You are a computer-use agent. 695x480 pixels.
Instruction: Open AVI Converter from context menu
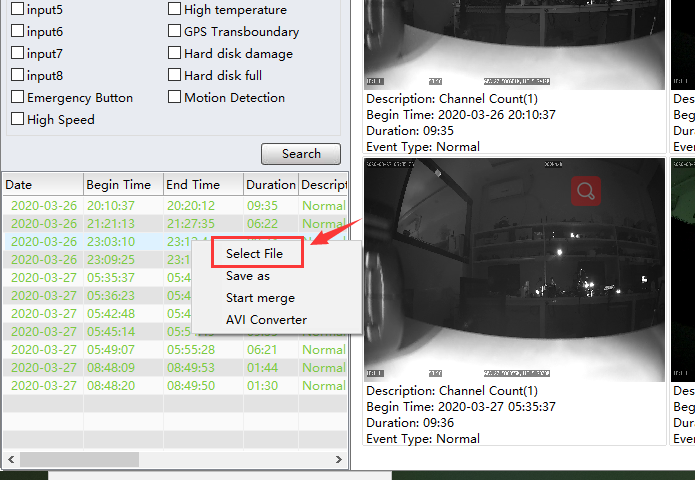(266, 320)
